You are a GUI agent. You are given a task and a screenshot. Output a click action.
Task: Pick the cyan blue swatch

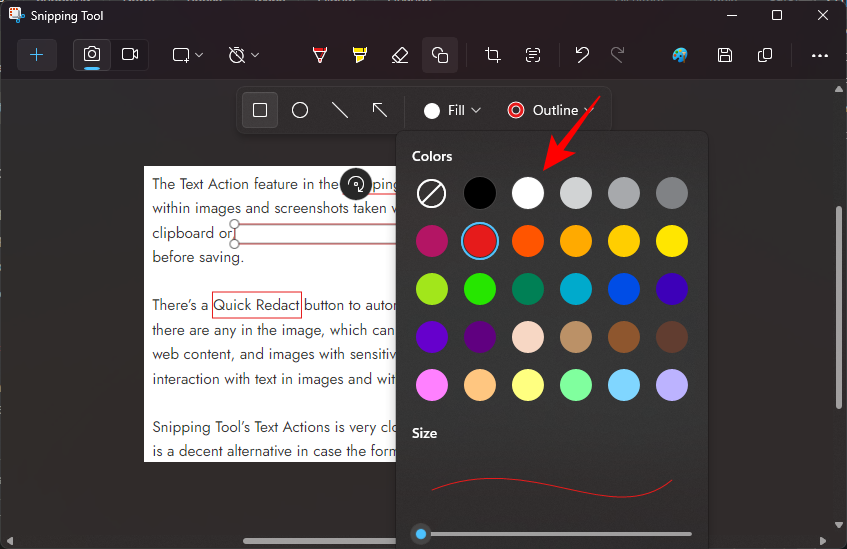point(576,289)
